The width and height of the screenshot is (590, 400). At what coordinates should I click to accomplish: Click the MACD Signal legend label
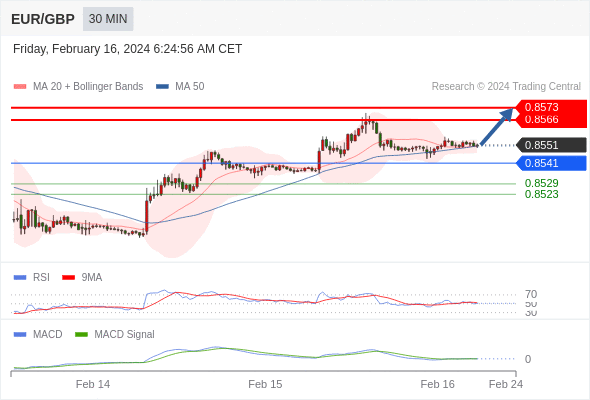coord(125,335)
